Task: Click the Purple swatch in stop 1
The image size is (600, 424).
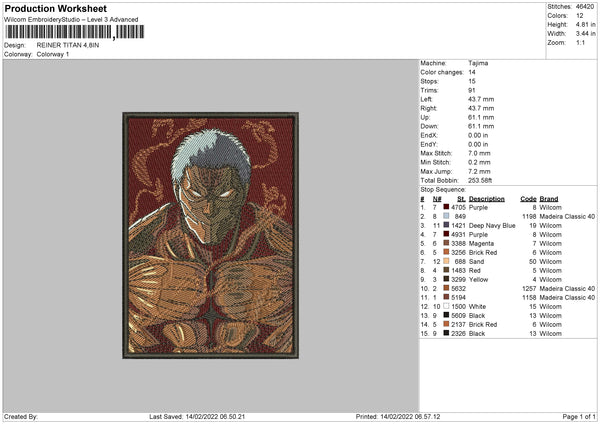Action: (x=445, y=208)
